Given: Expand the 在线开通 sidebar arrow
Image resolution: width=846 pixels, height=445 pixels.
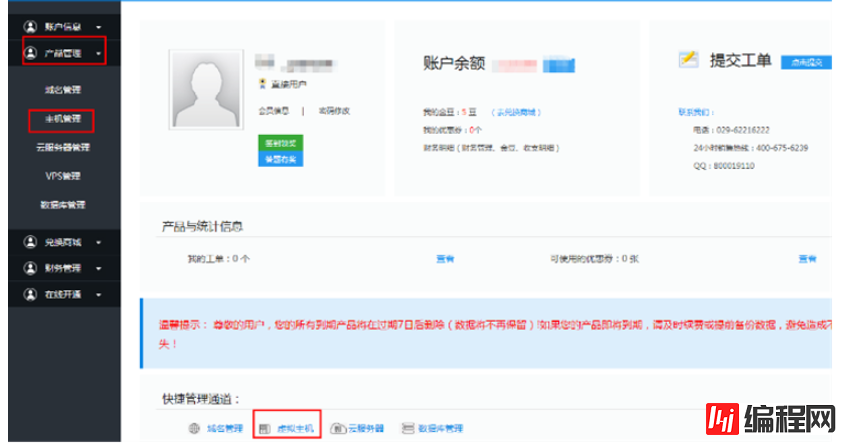Looking at the screenshot, I should coord(98,296).
